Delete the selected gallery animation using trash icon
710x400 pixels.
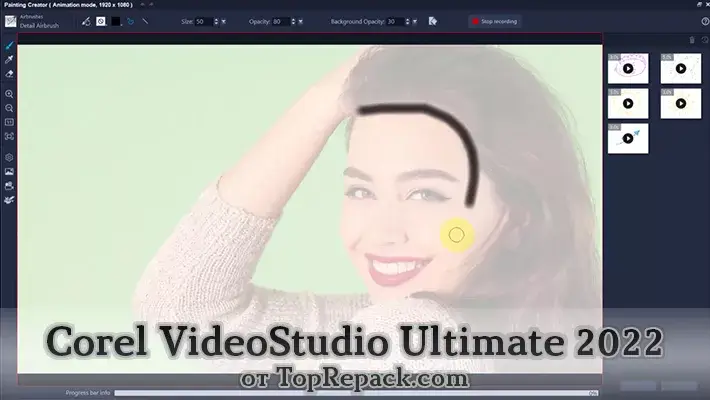(692, 40)
